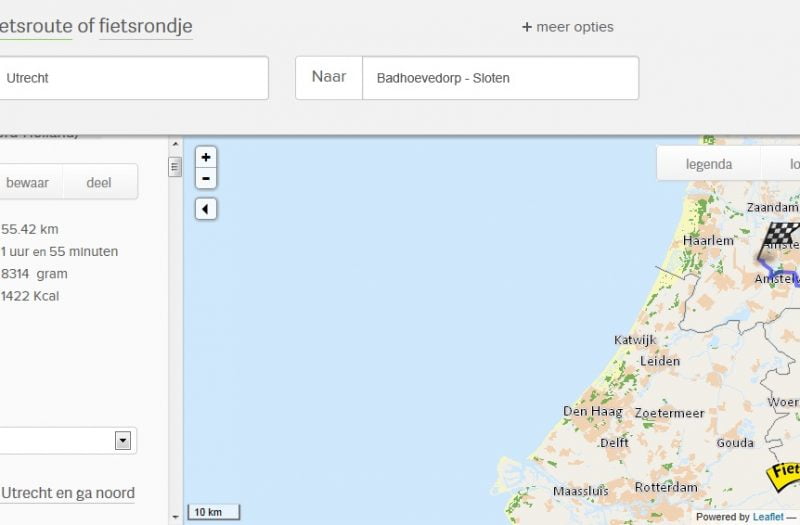Select the fietsroute tab
800x525 pixels.
coord(36,26)
